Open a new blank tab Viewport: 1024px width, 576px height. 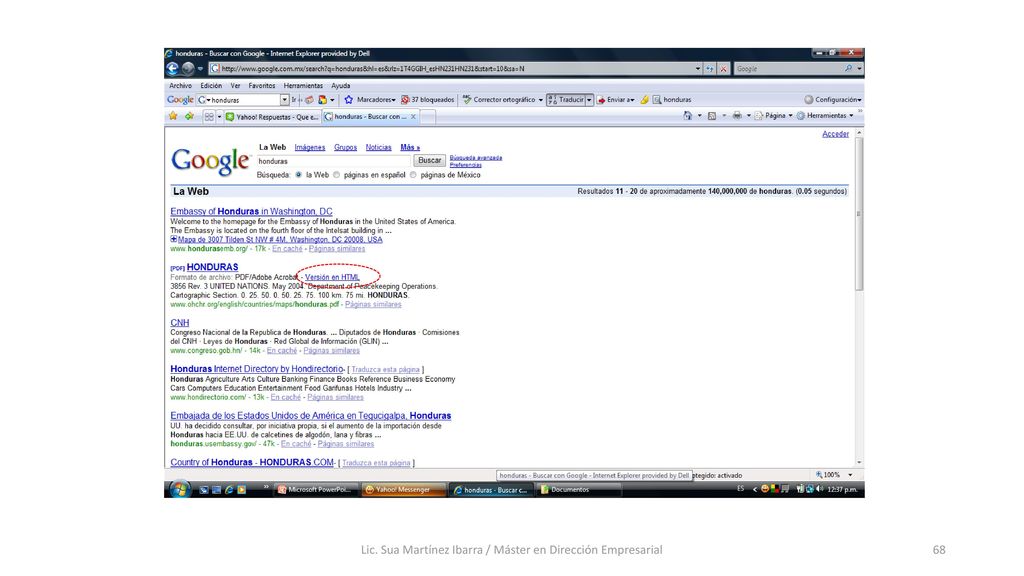click(x=428, y=117)
